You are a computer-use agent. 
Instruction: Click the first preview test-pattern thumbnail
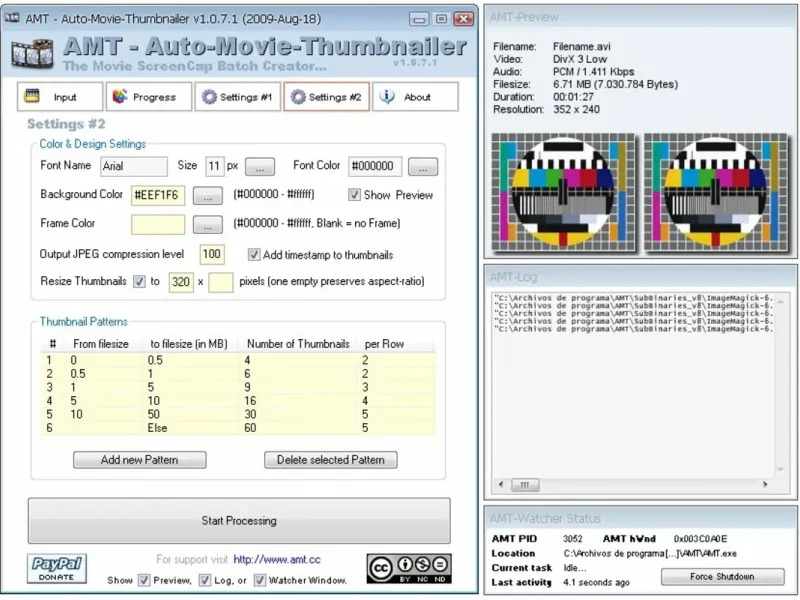pyautogui.click(x=563, y=192)
